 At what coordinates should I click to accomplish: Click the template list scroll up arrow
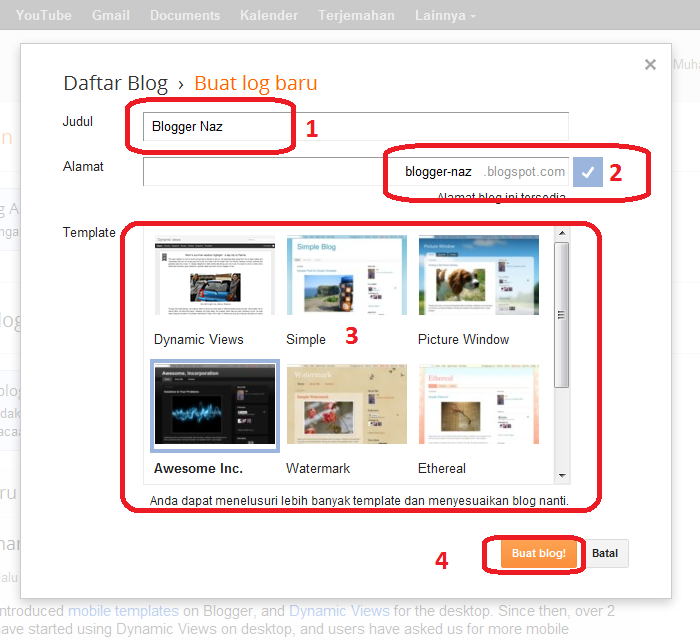click(x=562, y=233)
